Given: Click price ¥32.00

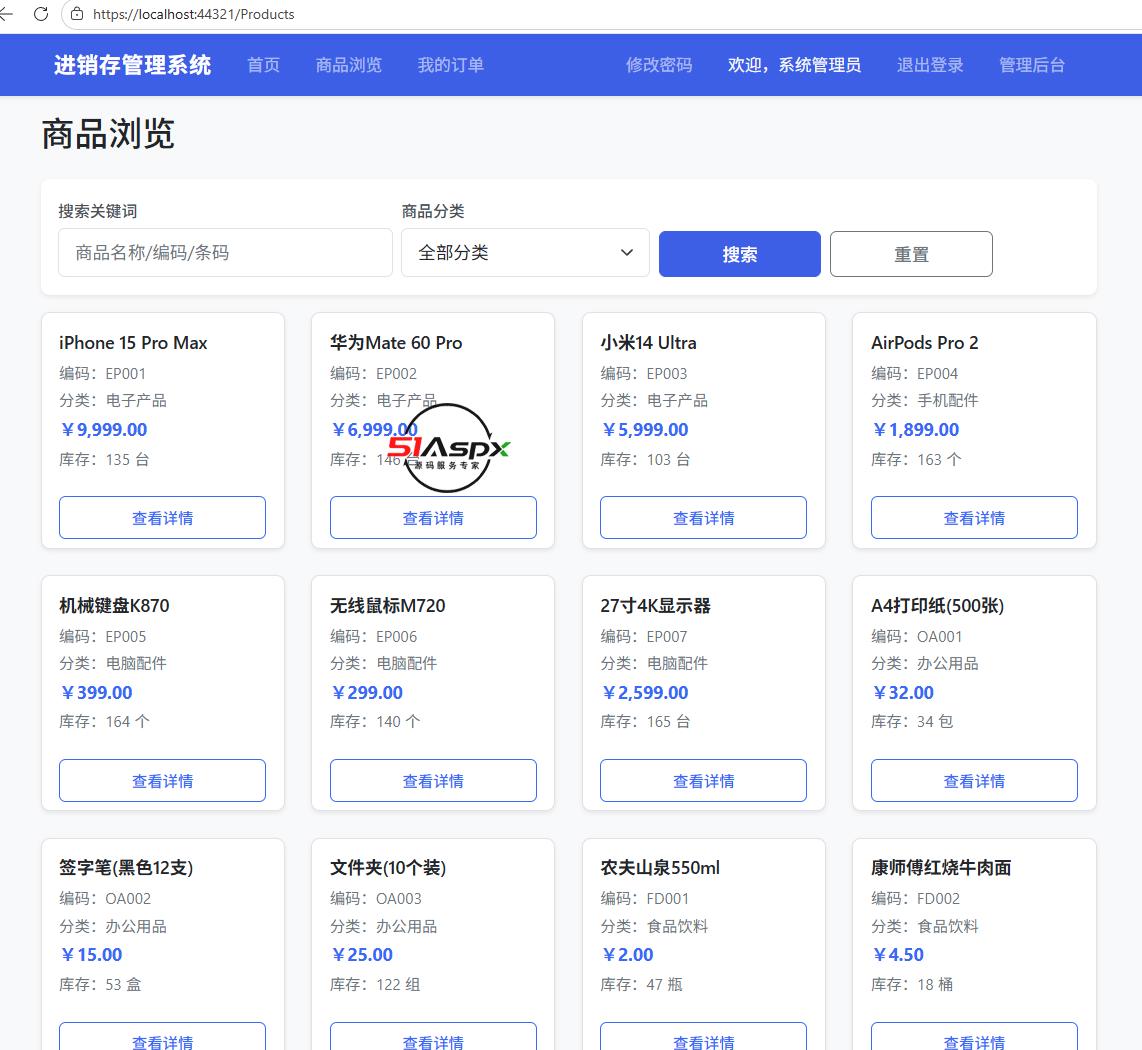Looking at the screenshot, I should [903, 692].
